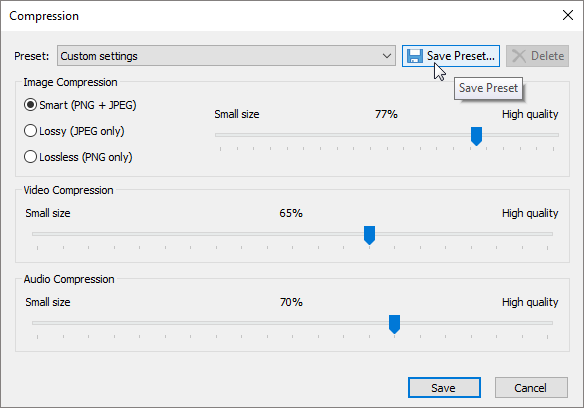The image size is (584, 408).
Task: Close the Compression dialog window
Action: [568, 15]
